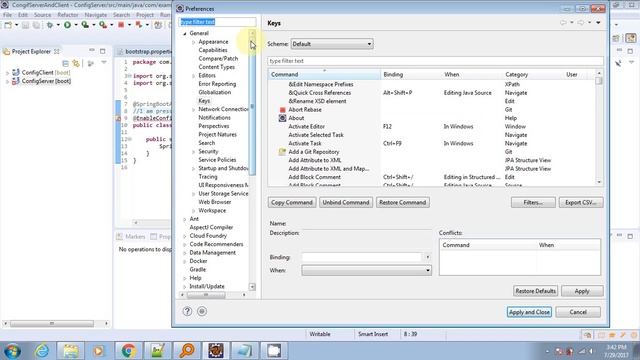Click the About row icon in Keys table
This screenshot has height=360, width=640.
click(282, 118)
